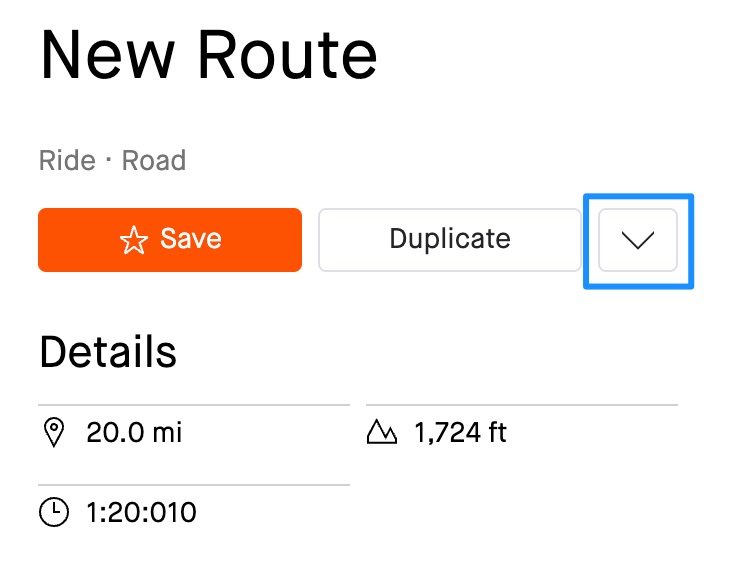Expand the chevron dropdown next to Duplicate
Screen dimensions: 730x576
[637, 240]
